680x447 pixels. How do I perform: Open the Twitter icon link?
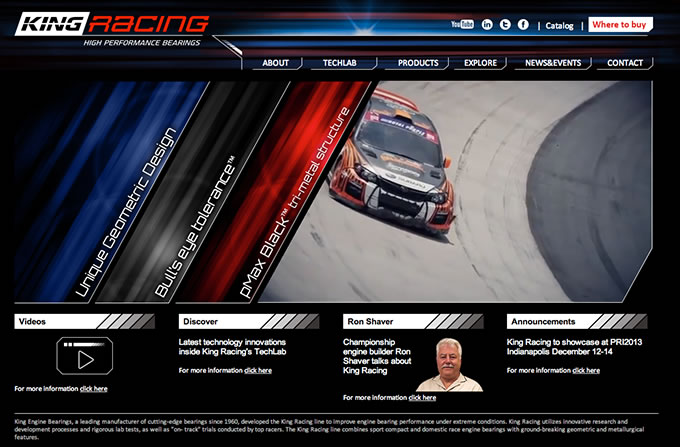tap(505, 24)
